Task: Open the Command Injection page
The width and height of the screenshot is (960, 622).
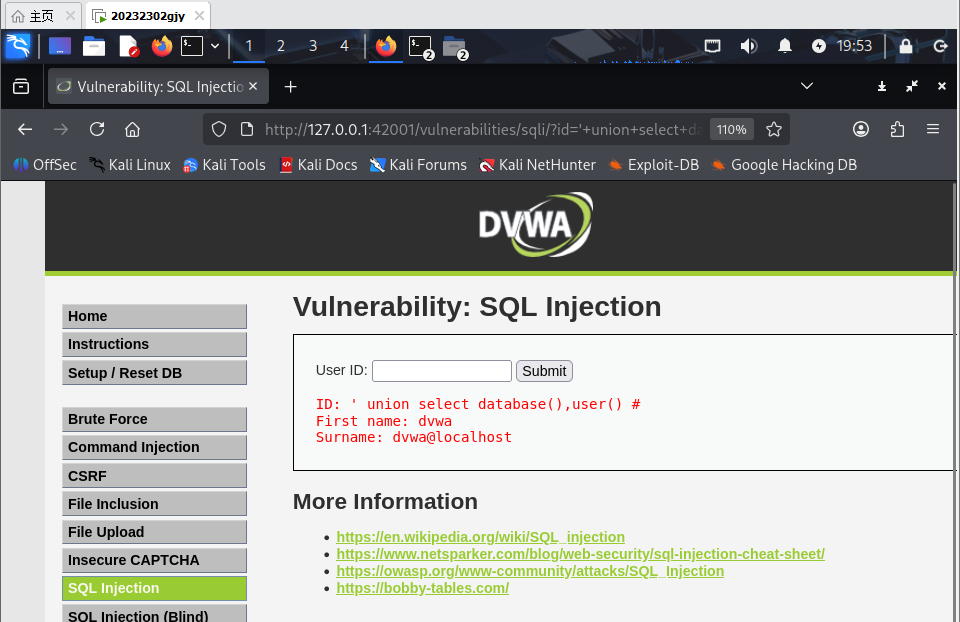Action: 154,448
